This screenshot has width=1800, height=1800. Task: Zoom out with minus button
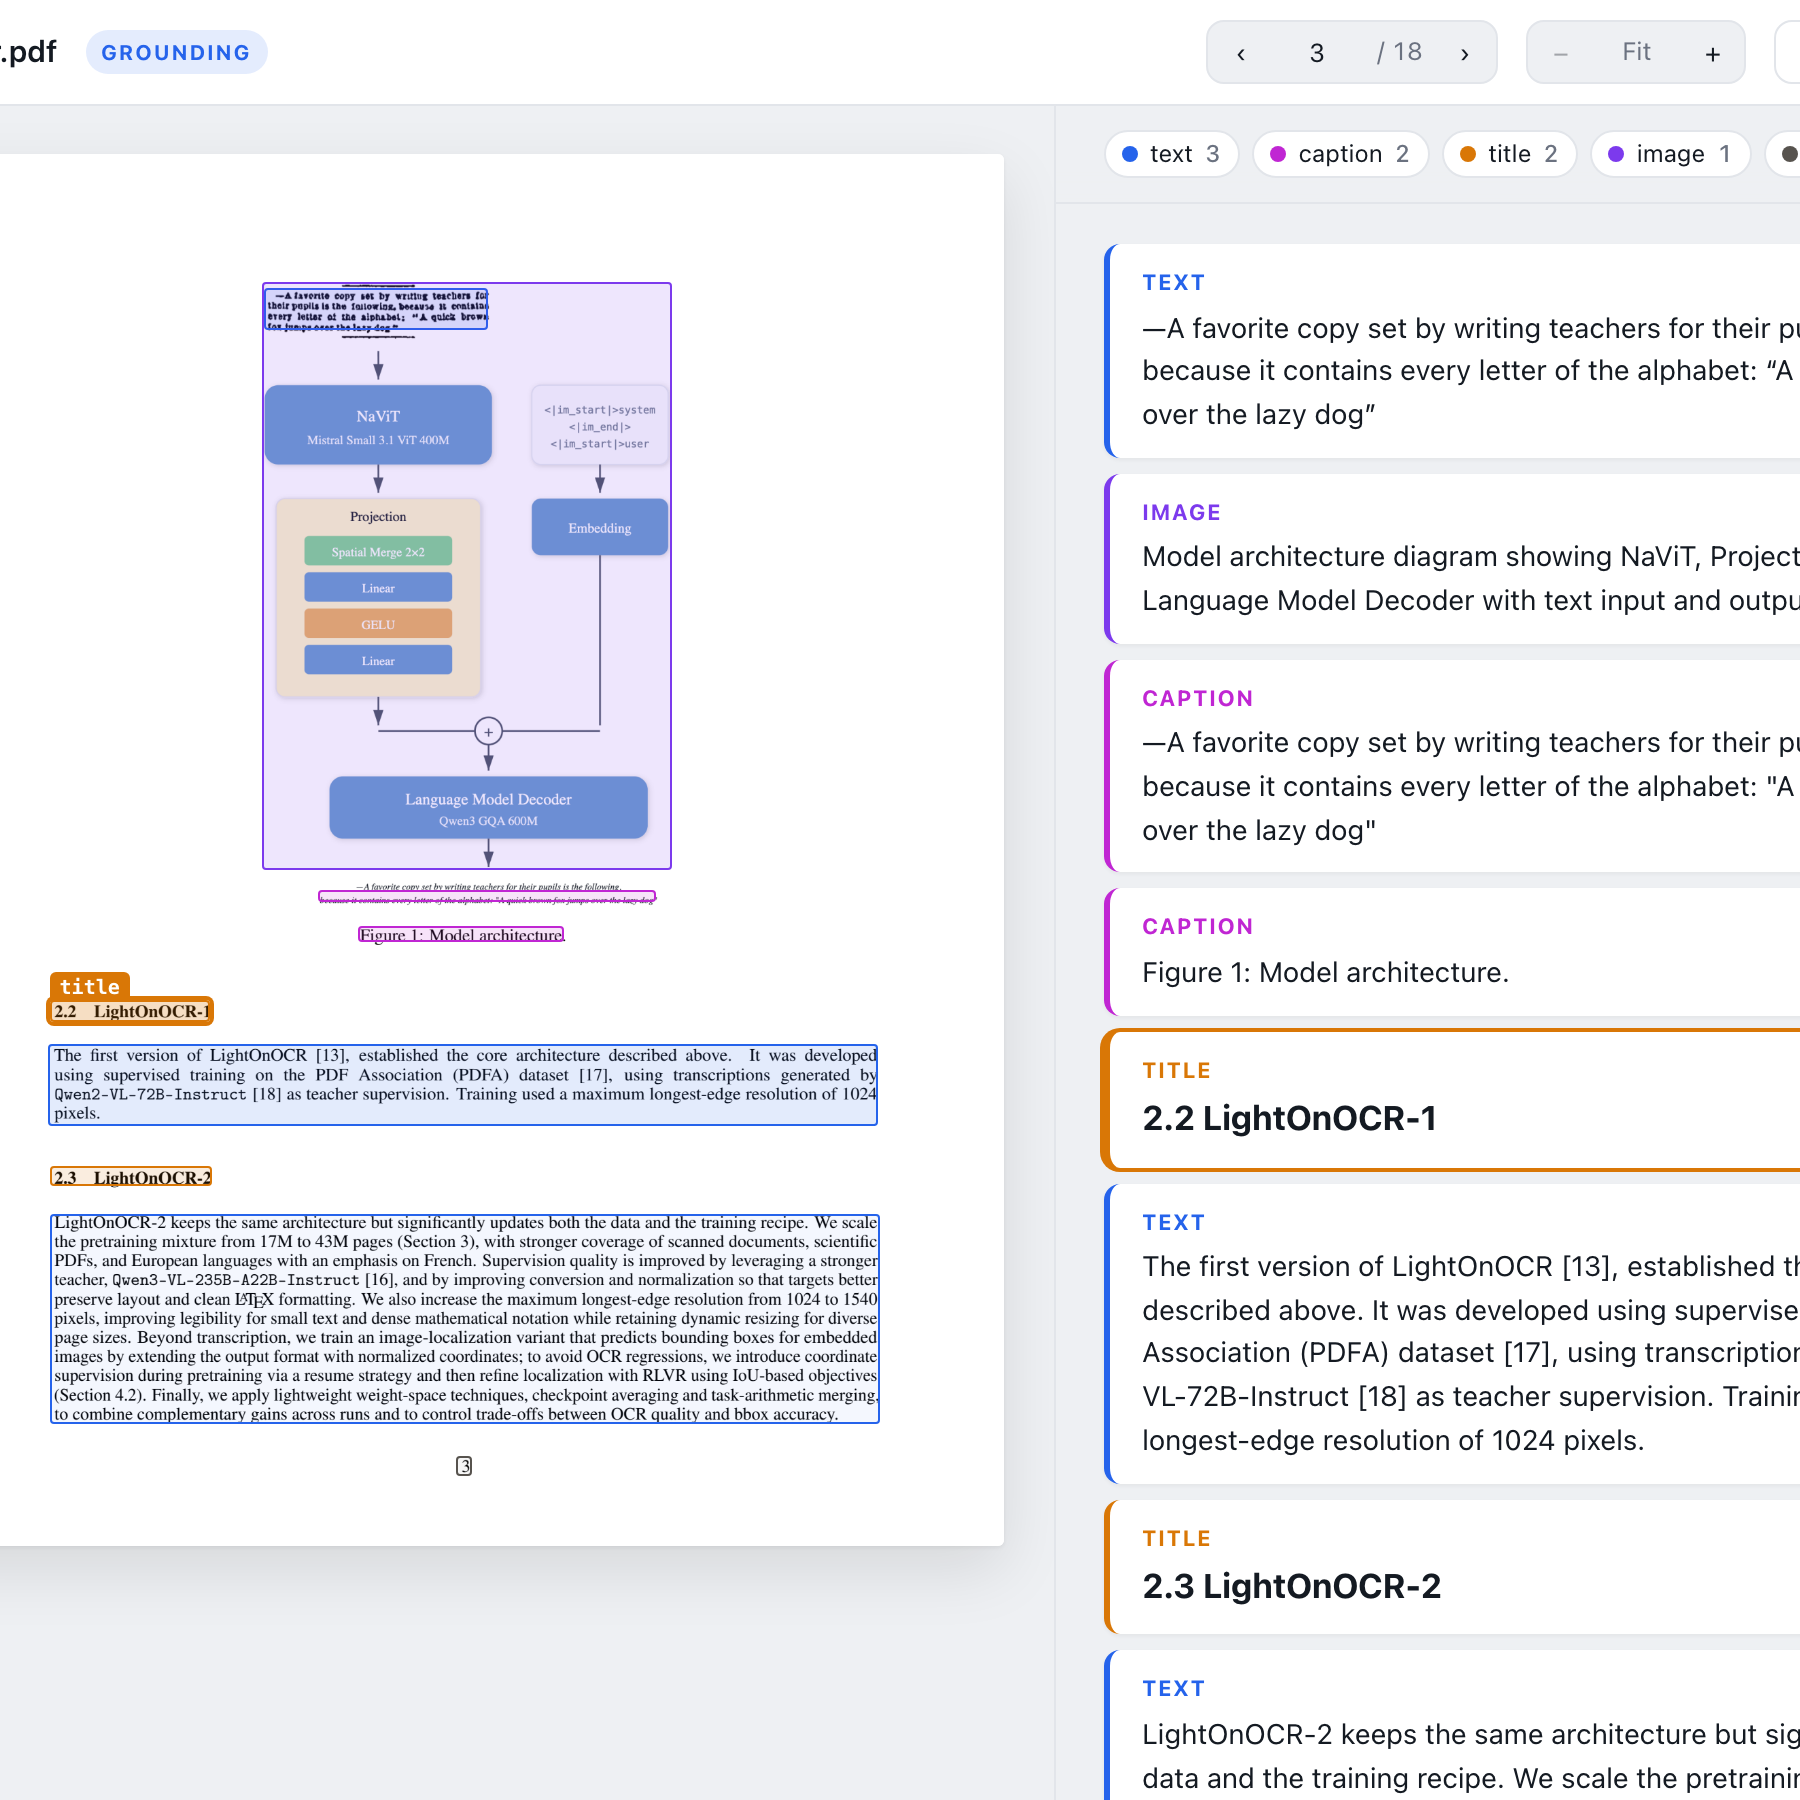coord(1561,53)
